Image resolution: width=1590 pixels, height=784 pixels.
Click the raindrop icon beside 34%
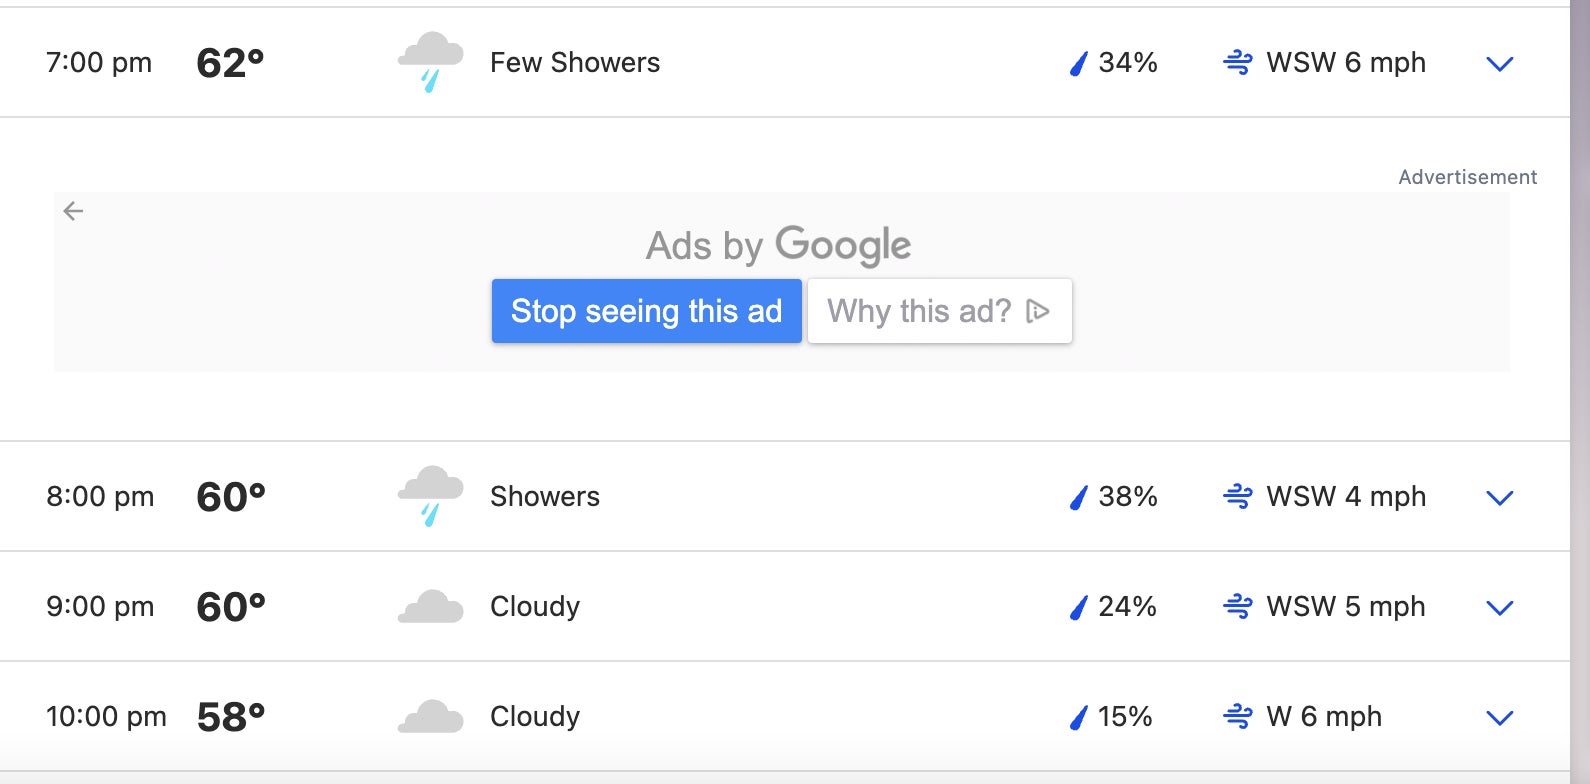[x=1078, y=64]
